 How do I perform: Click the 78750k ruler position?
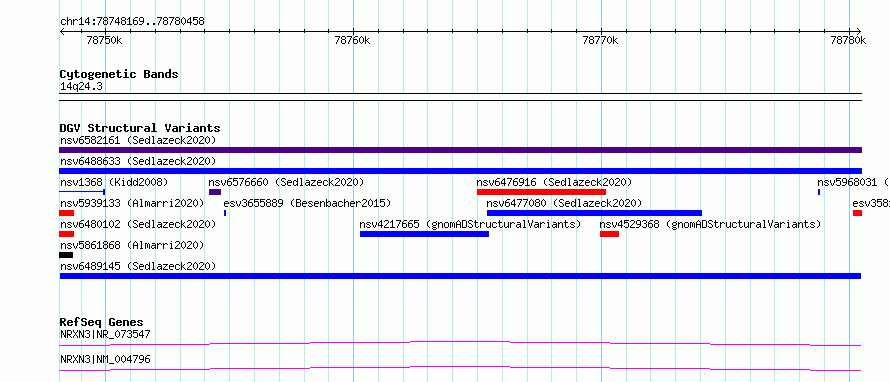(x=104, y=40)
